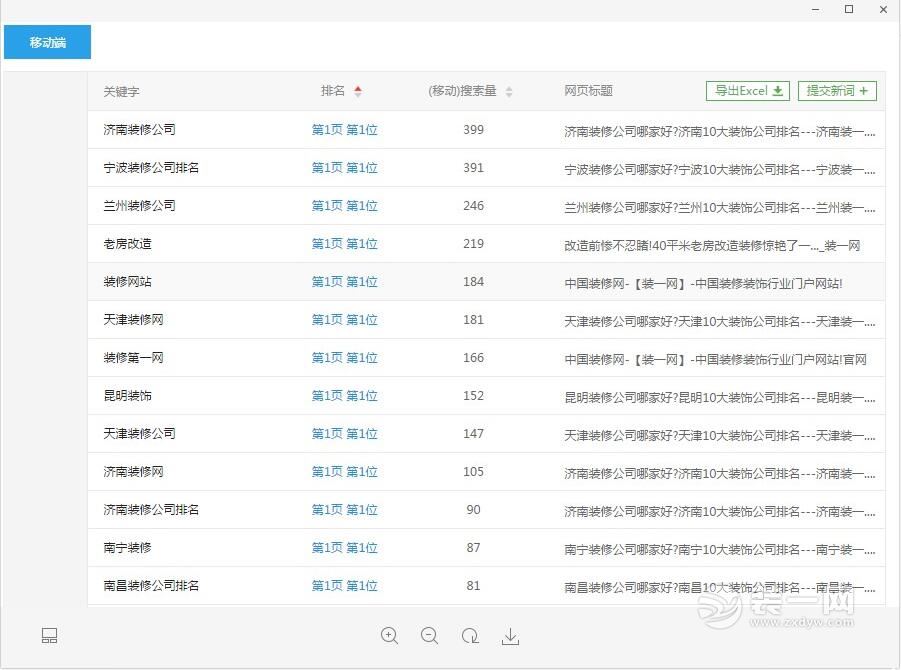Click the download icon in the bottom toolbar

[510, 636]
